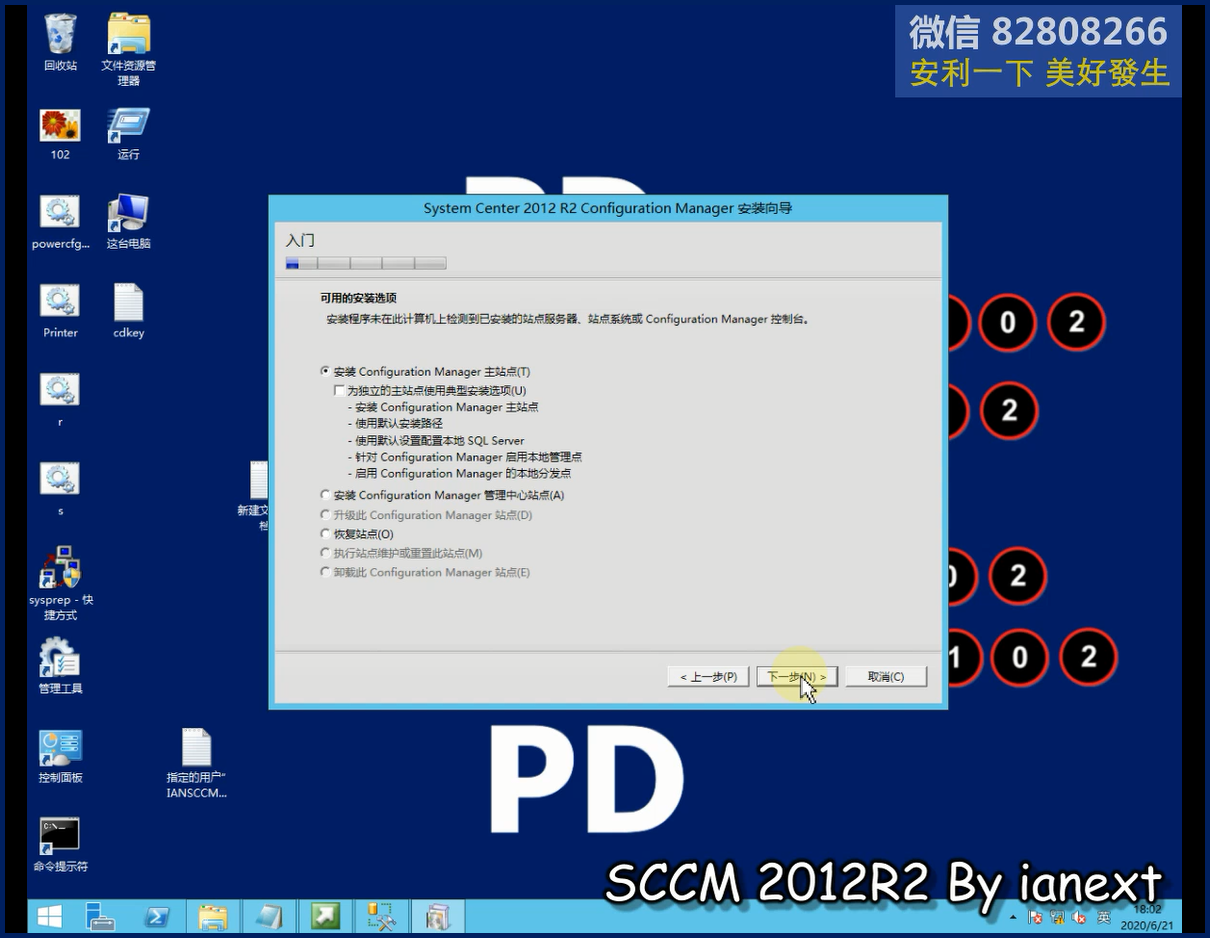Open the cdkey text file
This screenshot has height=938, width=1210.
pyautogui.click(x=128, y=311)
